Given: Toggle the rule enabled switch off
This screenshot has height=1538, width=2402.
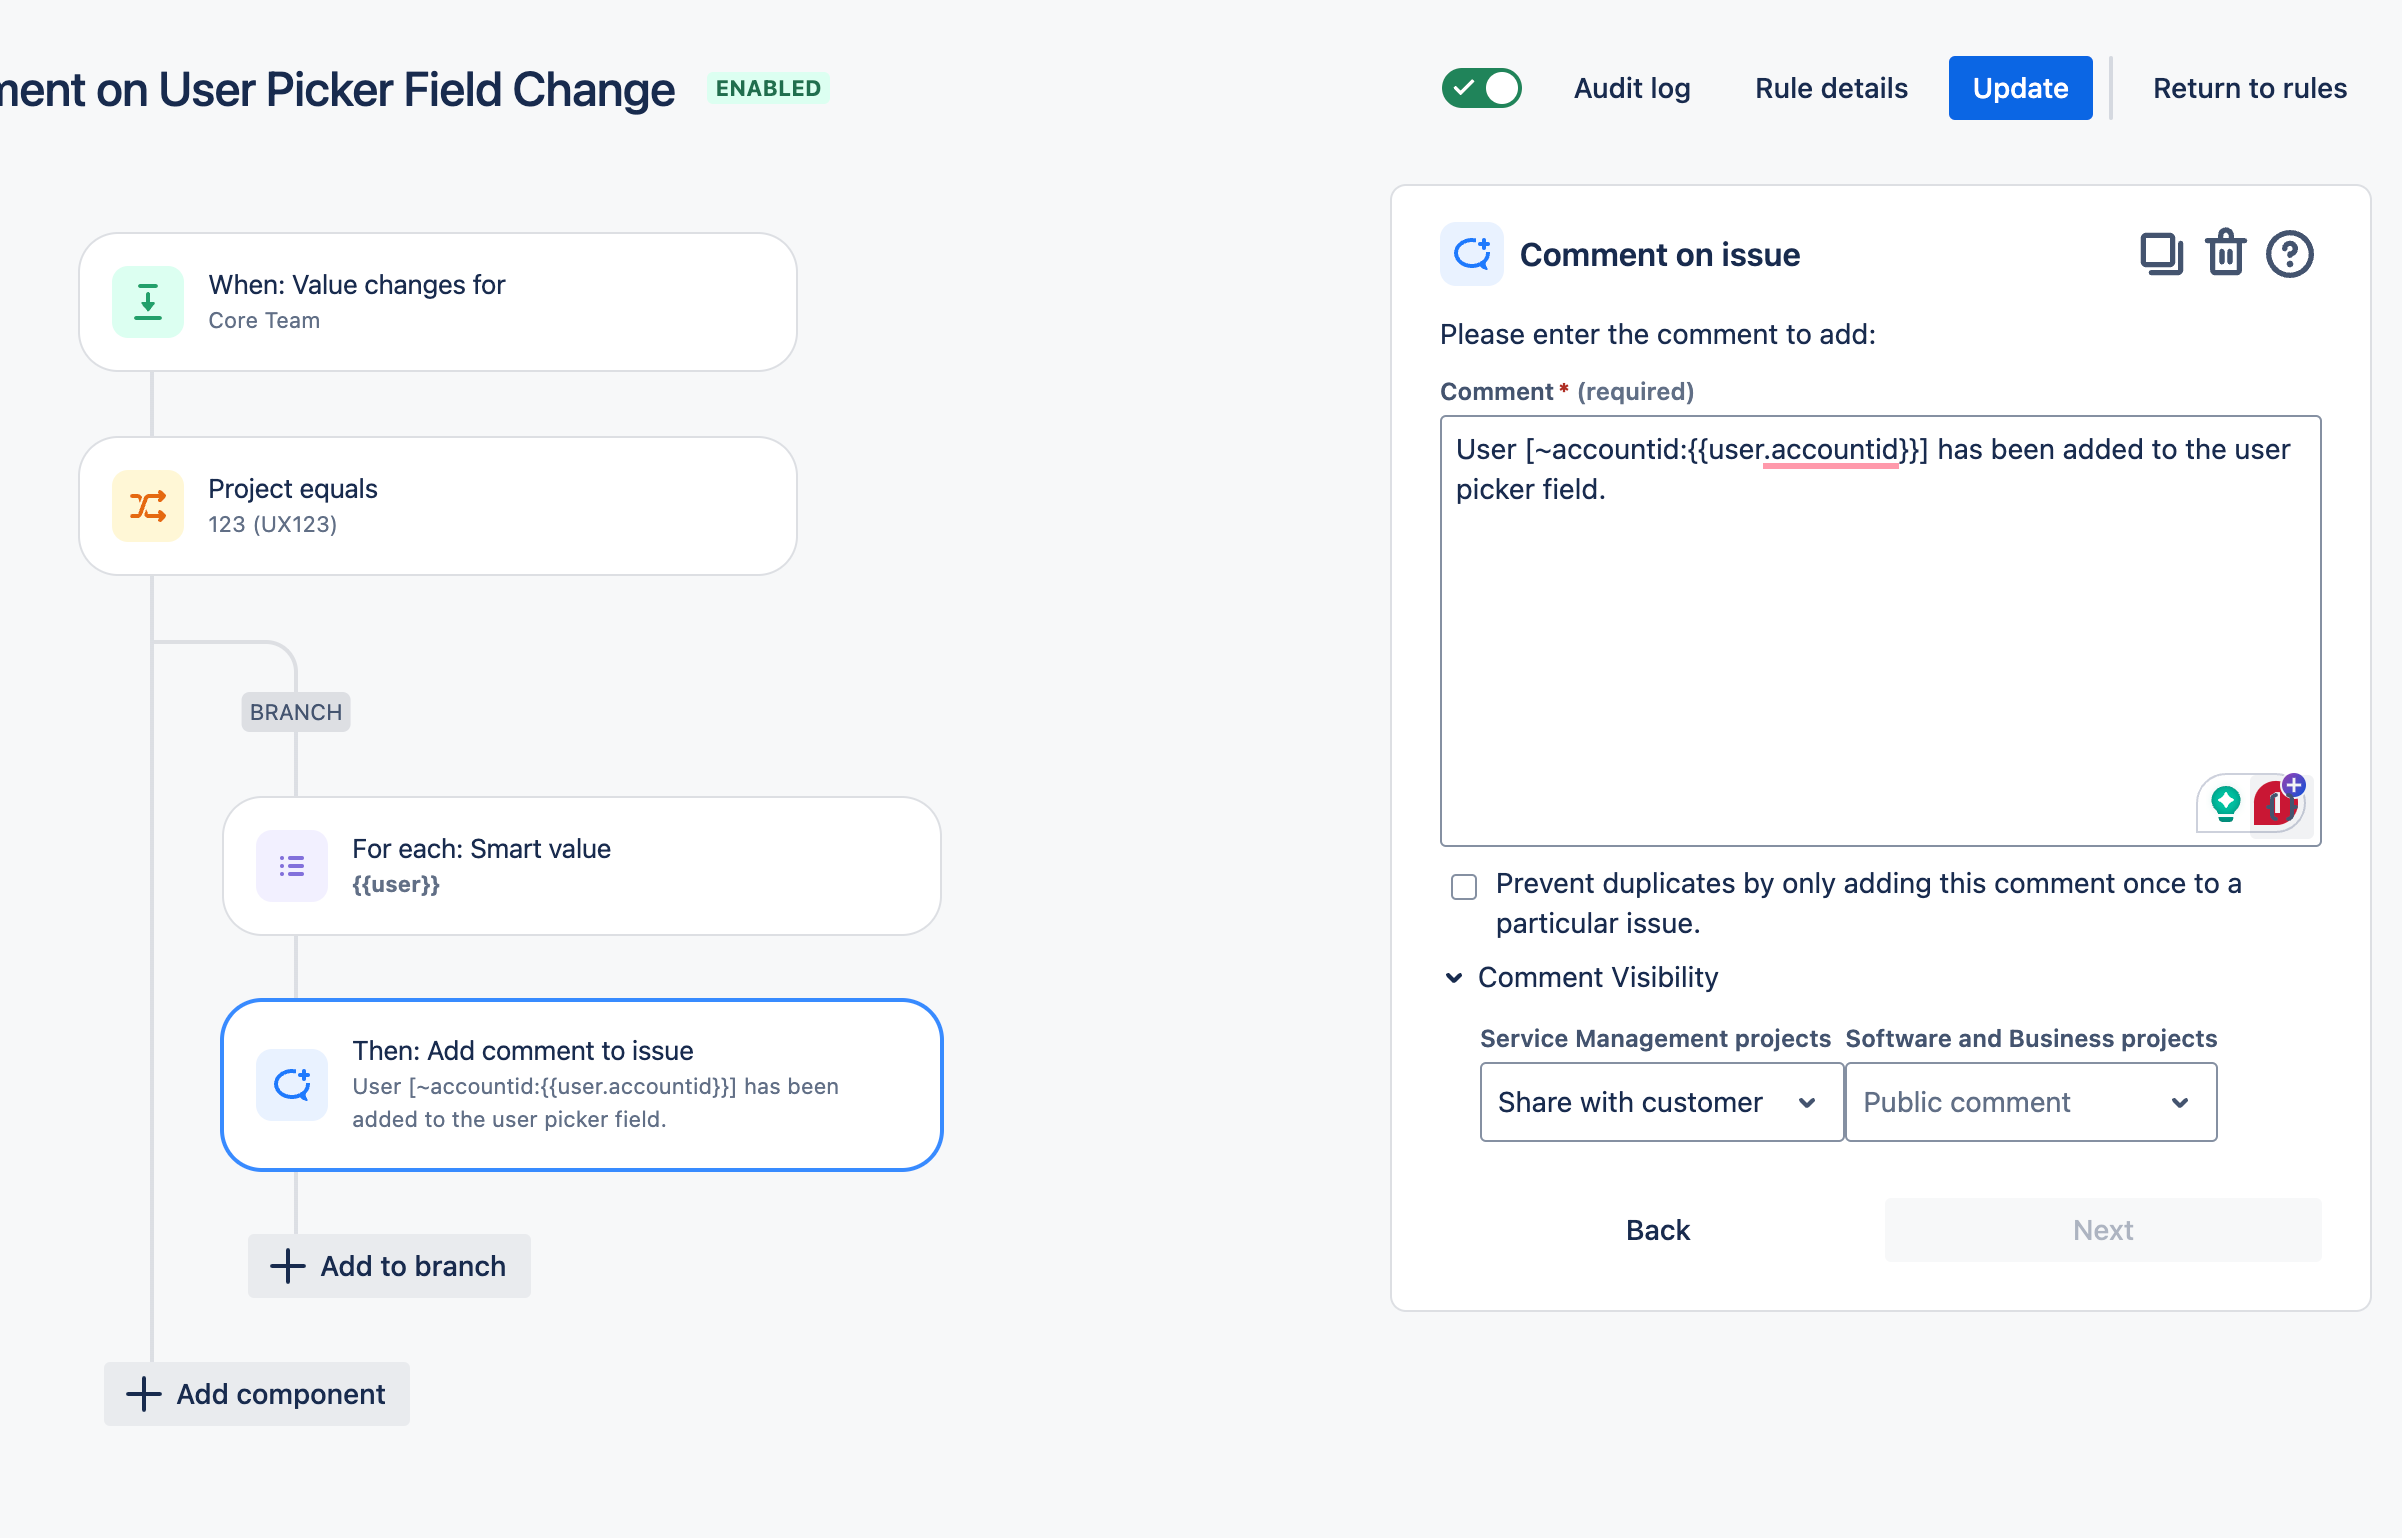Looking at the screenshot, I should [1481, 88].
